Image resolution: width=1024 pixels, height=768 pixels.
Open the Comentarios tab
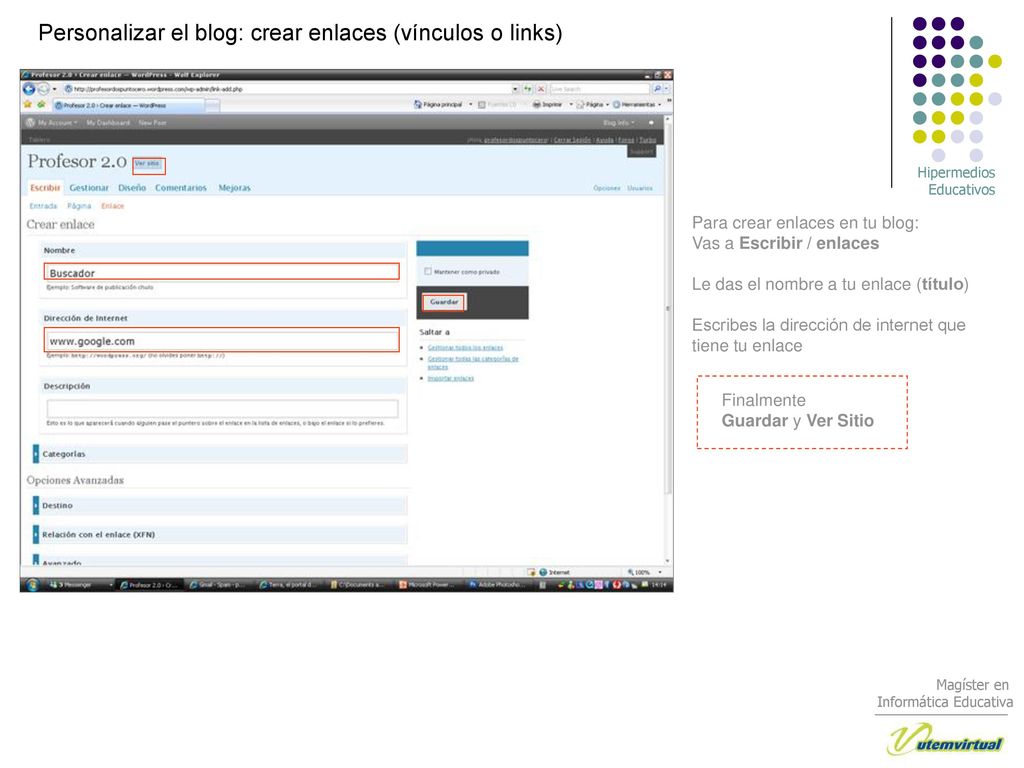[181, 188]
